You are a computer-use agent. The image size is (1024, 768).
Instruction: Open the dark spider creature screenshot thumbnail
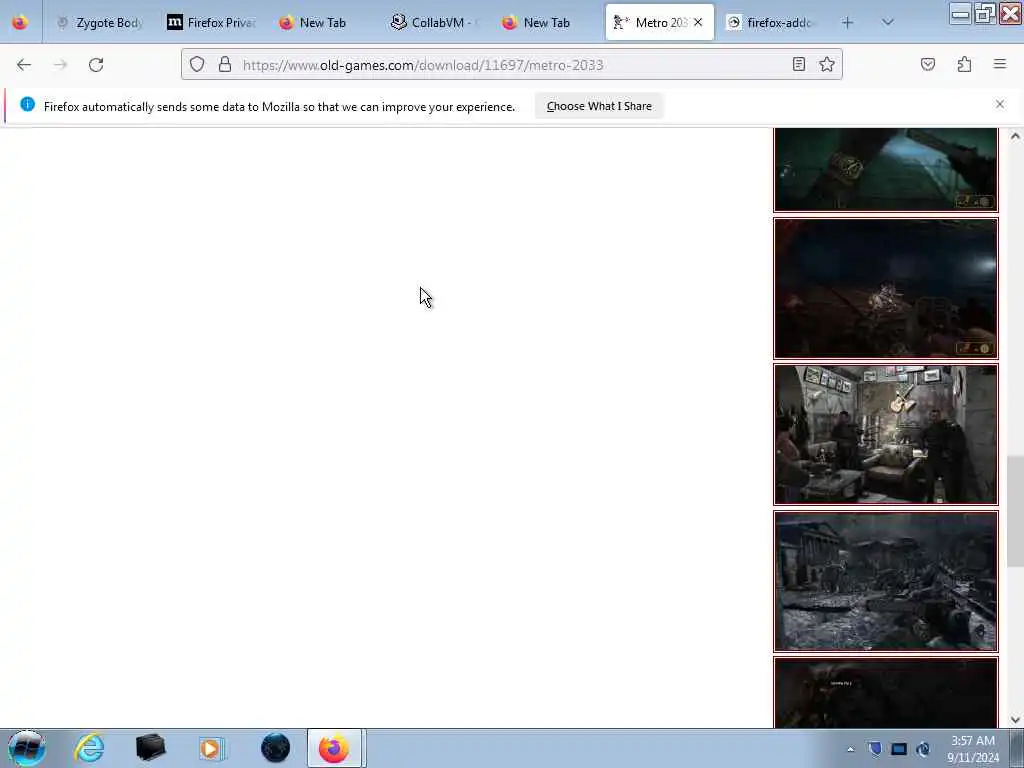point(886,288)
